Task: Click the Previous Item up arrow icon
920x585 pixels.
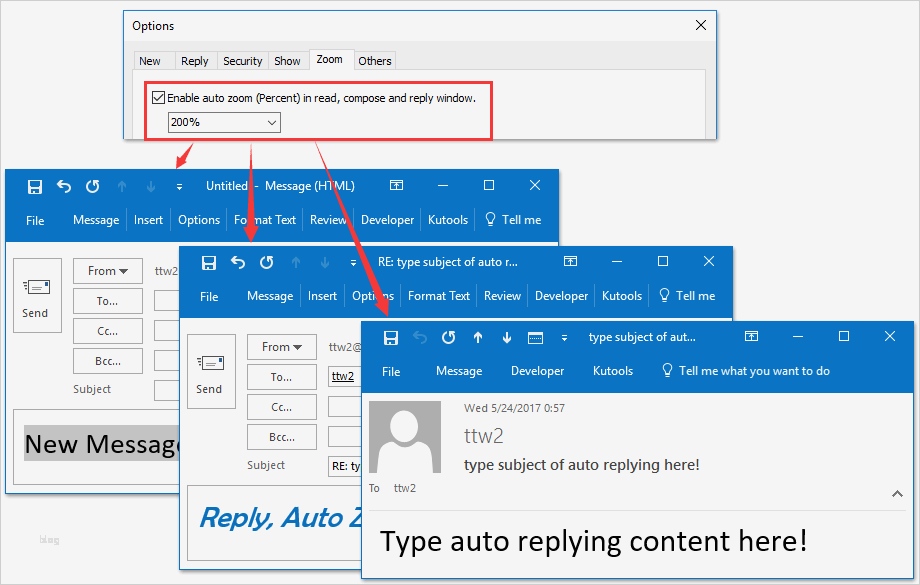Action: click(x=478, y=336)
